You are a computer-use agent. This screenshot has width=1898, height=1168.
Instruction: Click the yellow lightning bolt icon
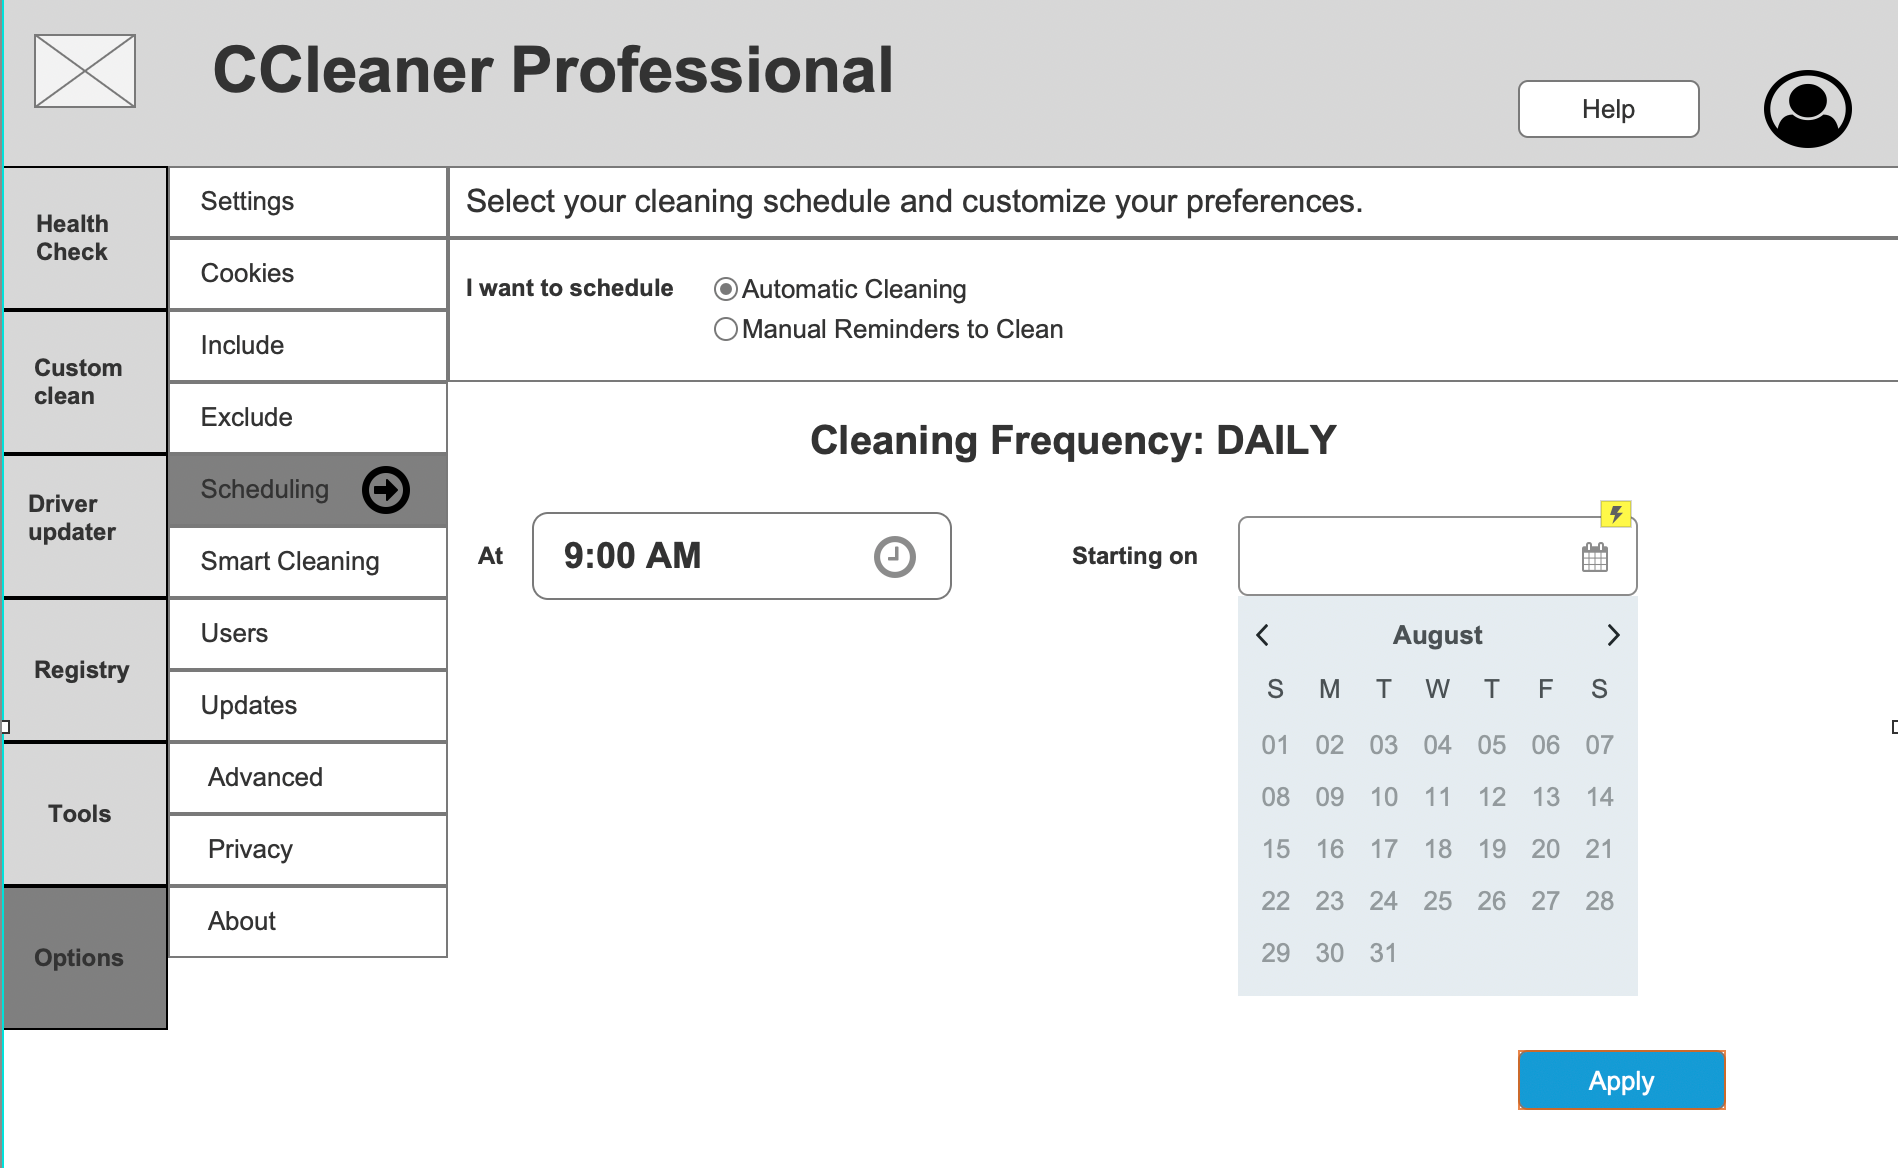point(1616,514)
